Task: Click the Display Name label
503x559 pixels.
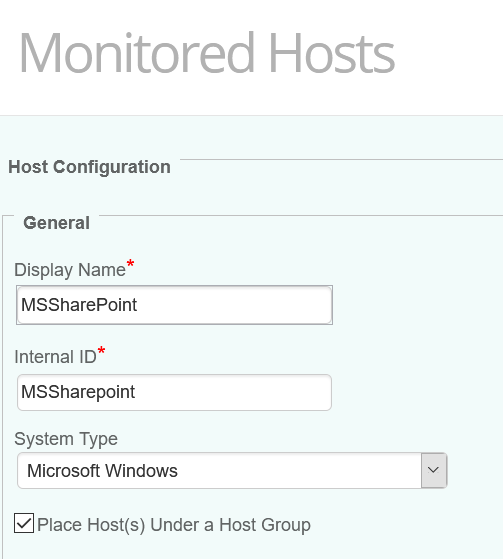Action: 70,270
